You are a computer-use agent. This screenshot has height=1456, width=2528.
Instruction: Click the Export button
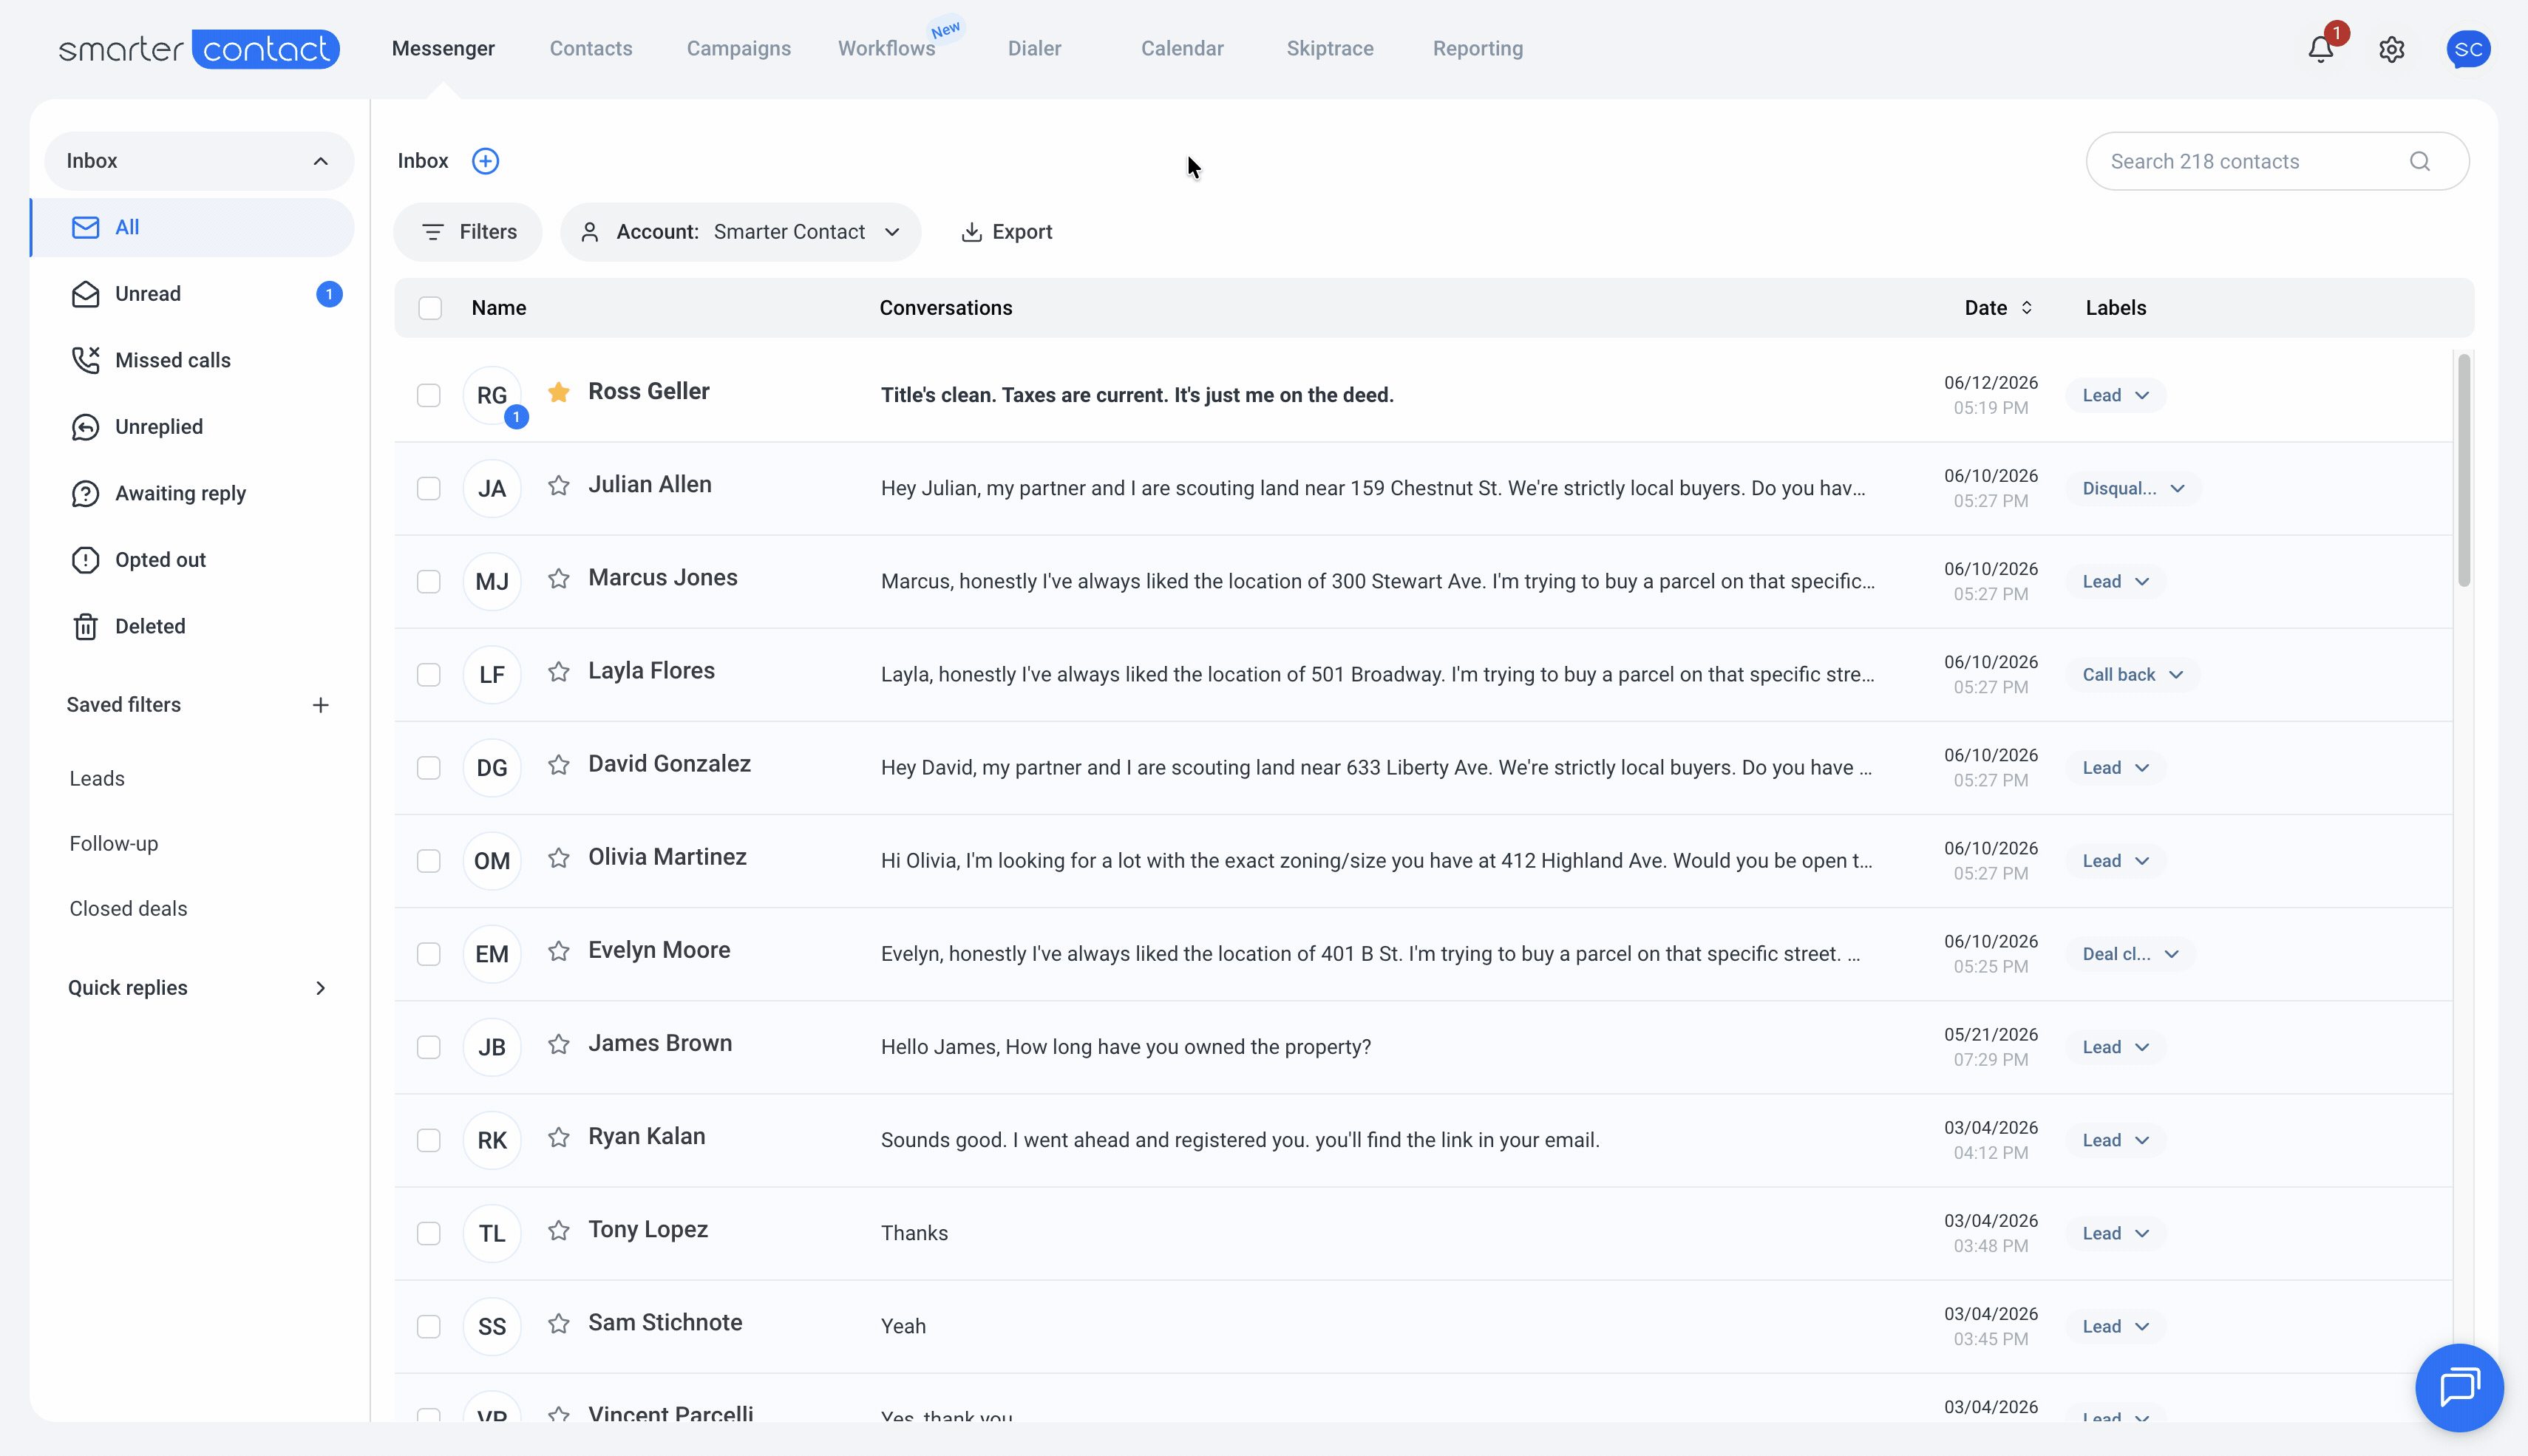pyautogui.click(x=1007, y=232)
